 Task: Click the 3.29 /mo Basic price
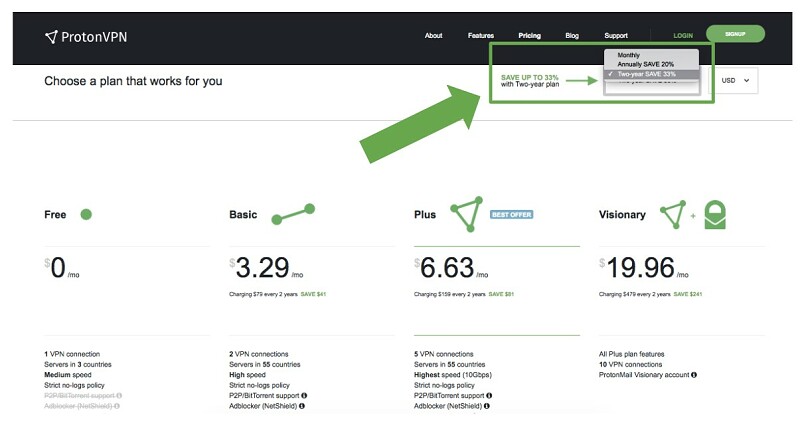tap(266, 268)
